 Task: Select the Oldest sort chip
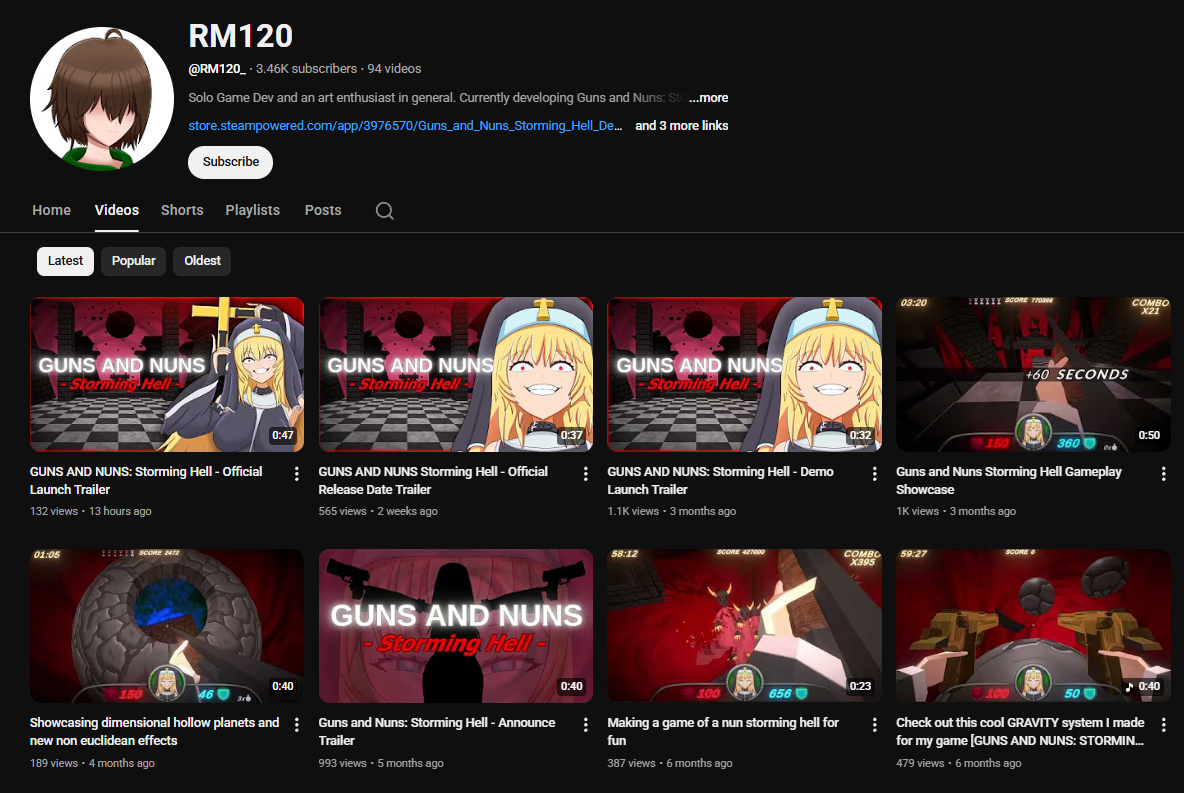[202, 261]
